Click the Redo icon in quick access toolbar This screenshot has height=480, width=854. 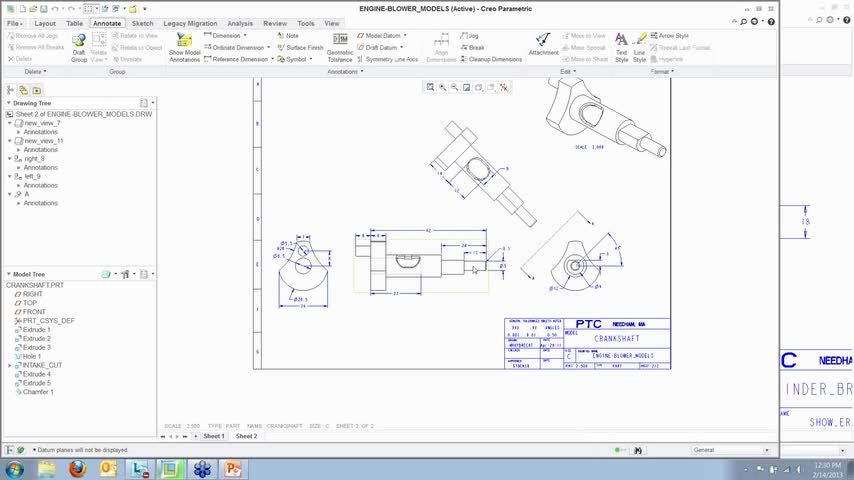(x=71, y=9)
